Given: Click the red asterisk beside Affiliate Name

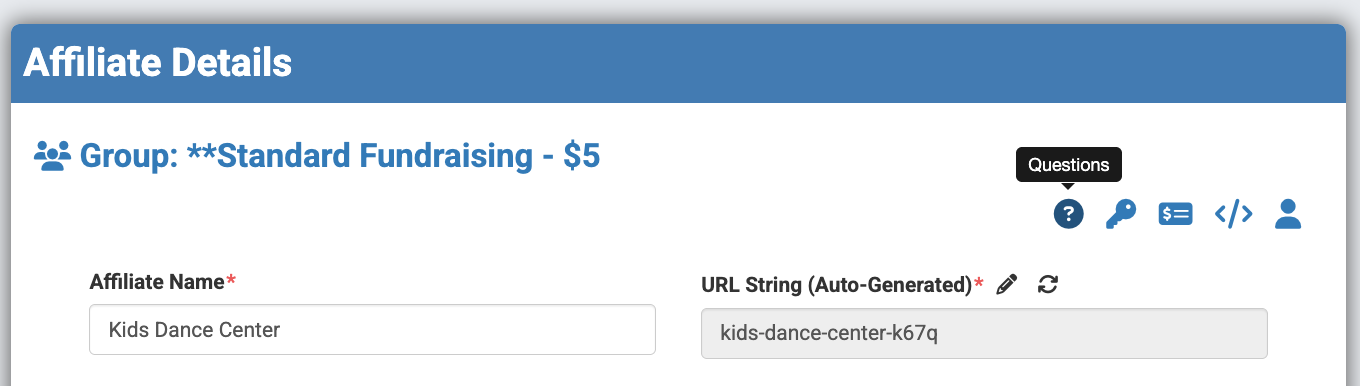Looking at the screenshot, I should (x=232, y=281).
